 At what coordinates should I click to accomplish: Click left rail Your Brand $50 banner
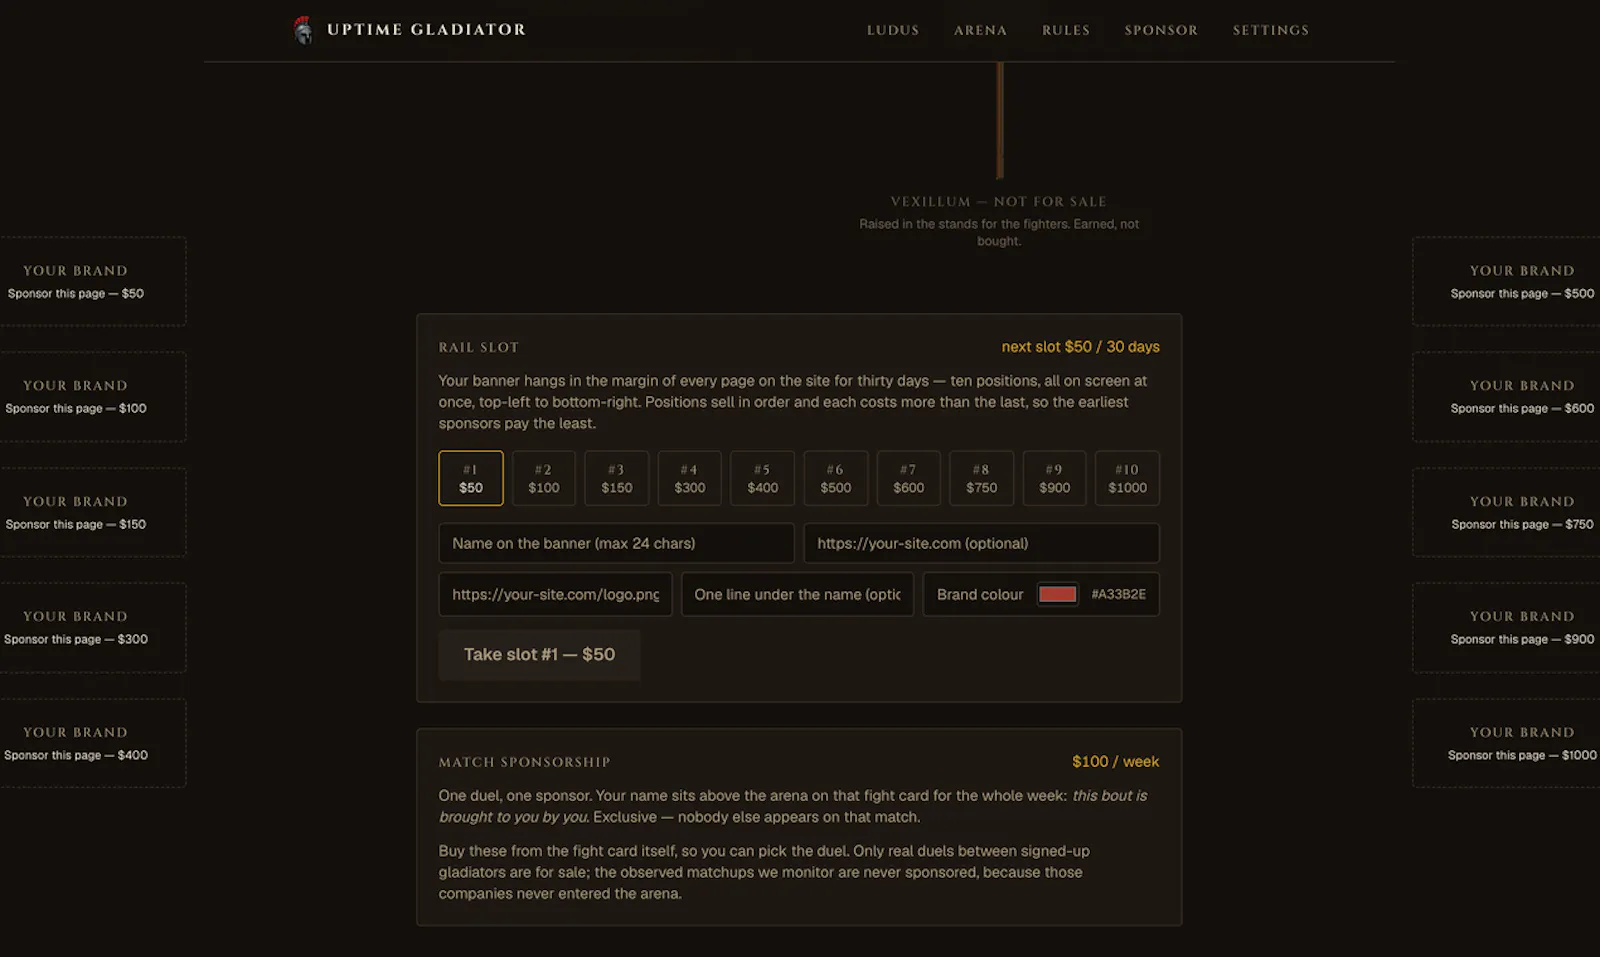point(93,282)
